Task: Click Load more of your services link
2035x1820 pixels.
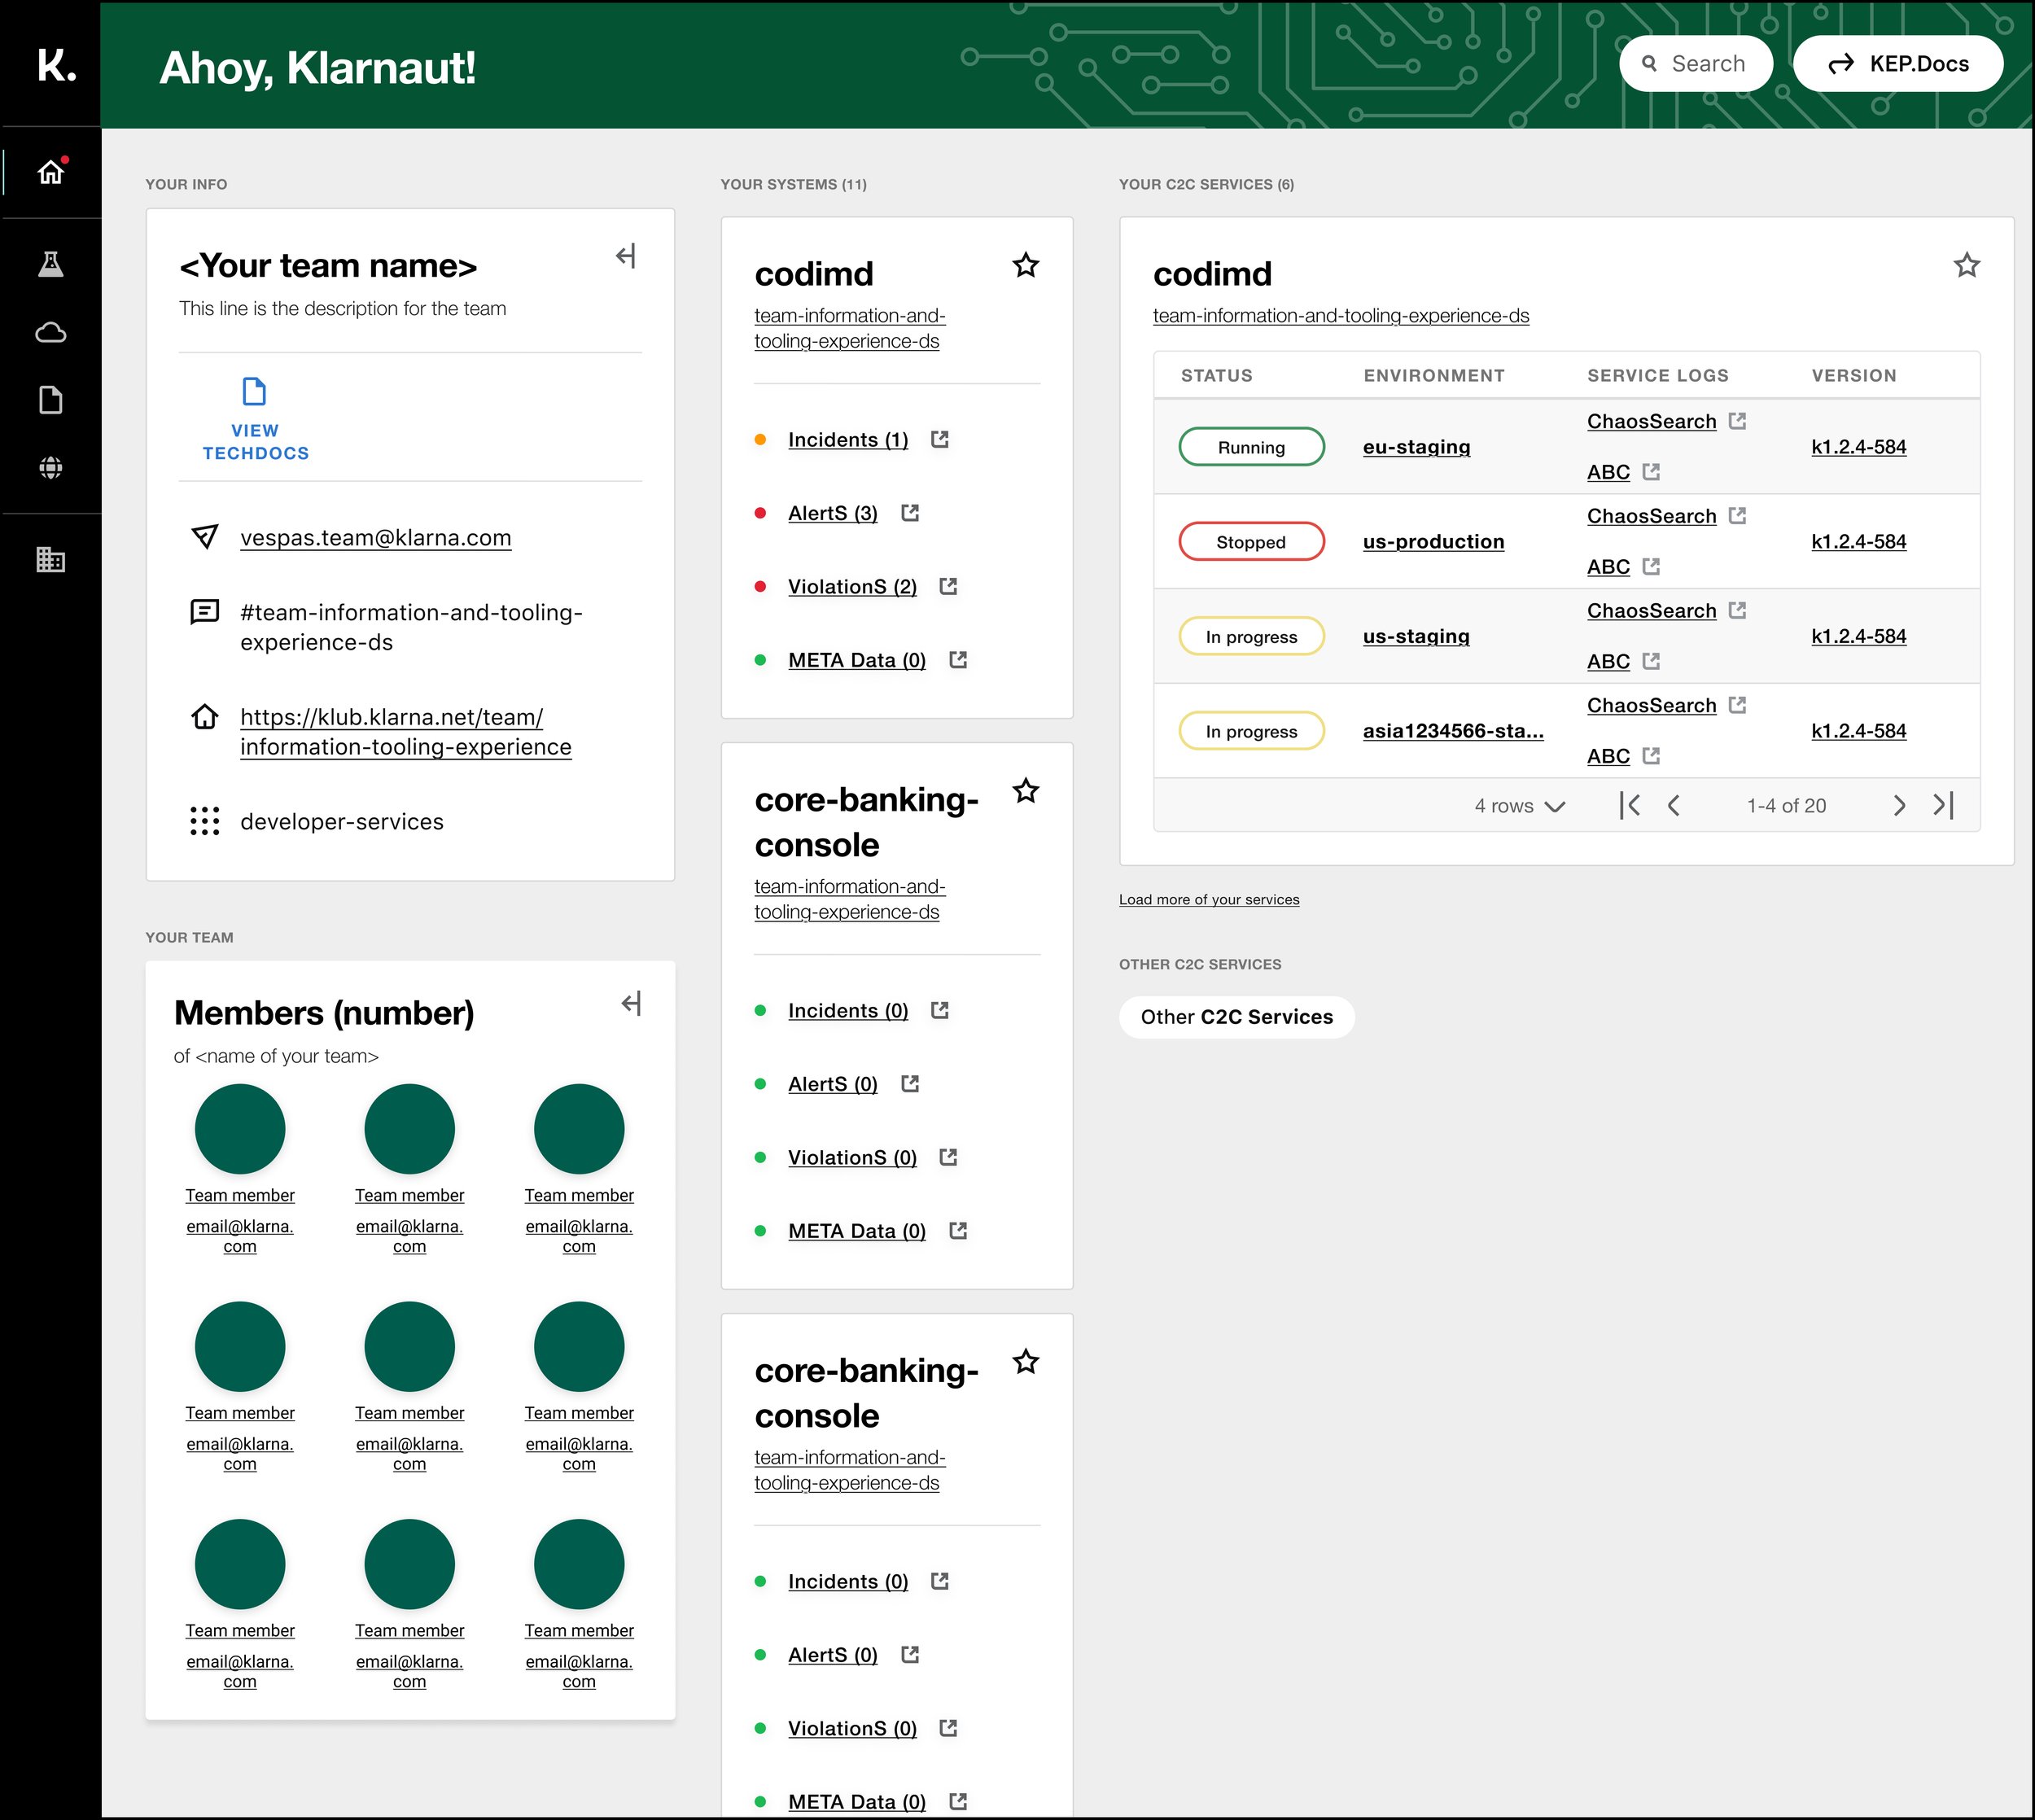Action: 1209,899
